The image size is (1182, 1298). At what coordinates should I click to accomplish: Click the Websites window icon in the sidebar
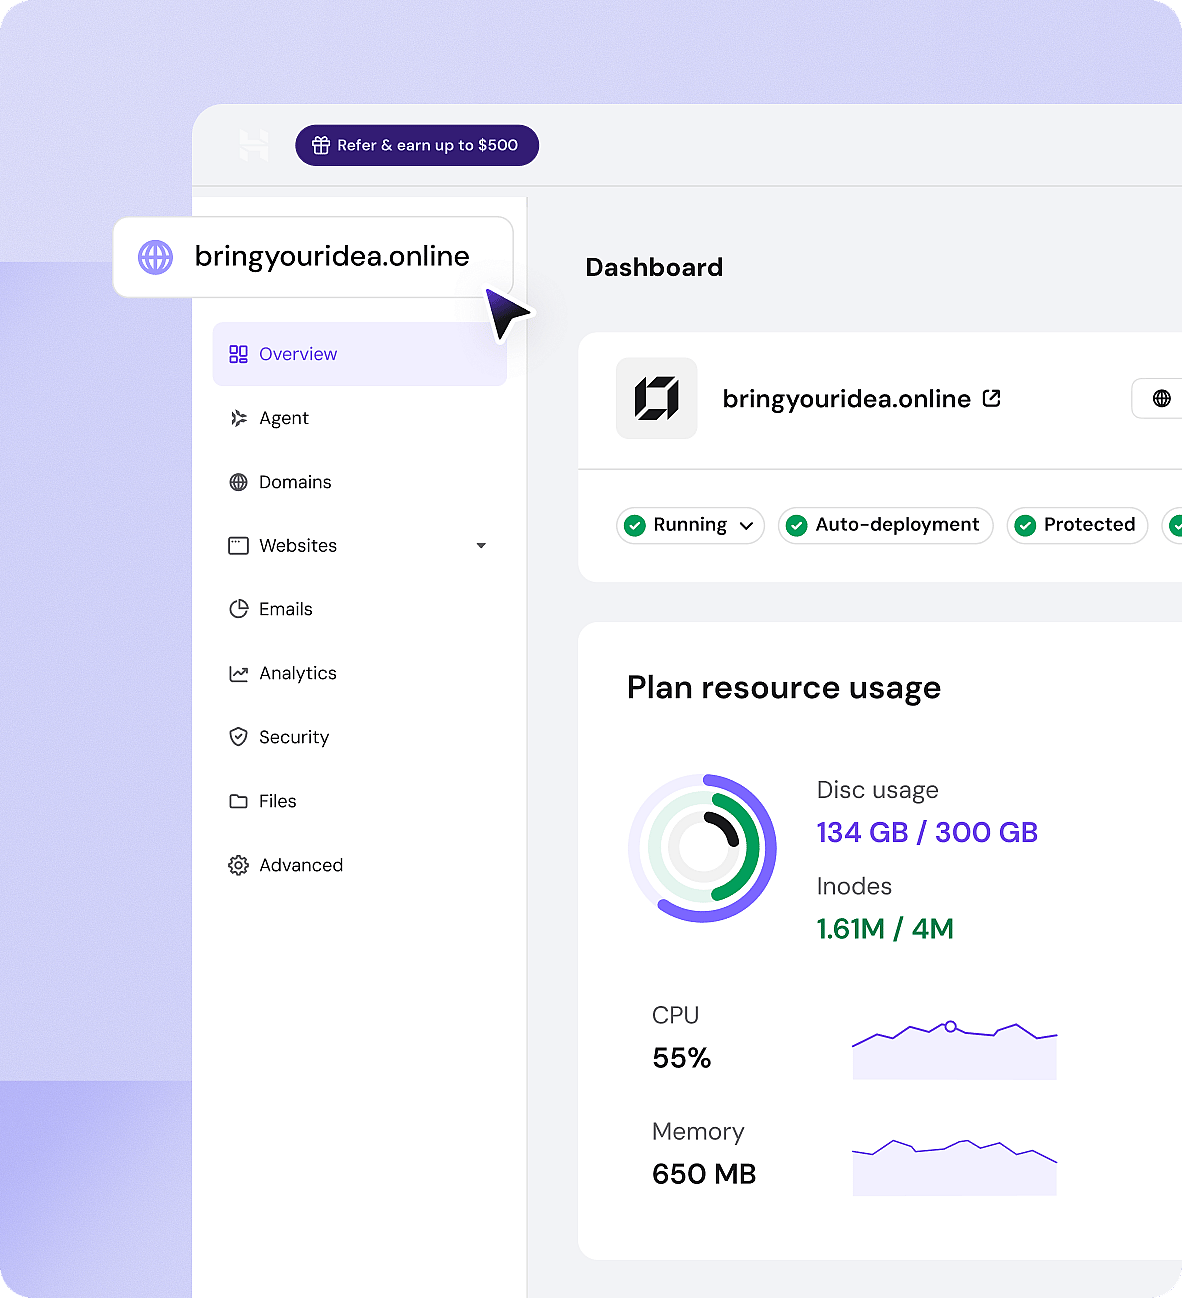[x=238, y=546]
